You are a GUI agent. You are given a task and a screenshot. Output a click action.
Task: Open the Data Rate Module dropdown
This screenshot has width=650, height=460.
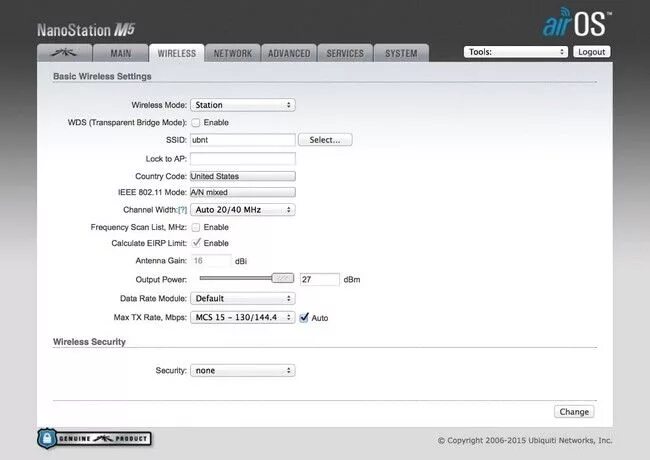[243, 298]
